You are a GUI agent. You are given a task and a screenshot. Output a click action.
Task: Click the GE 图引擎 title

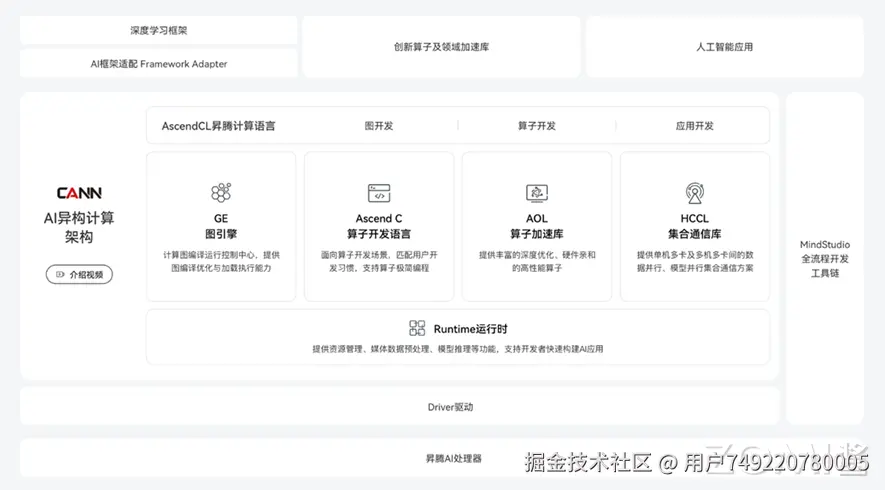tap(221, 226)
